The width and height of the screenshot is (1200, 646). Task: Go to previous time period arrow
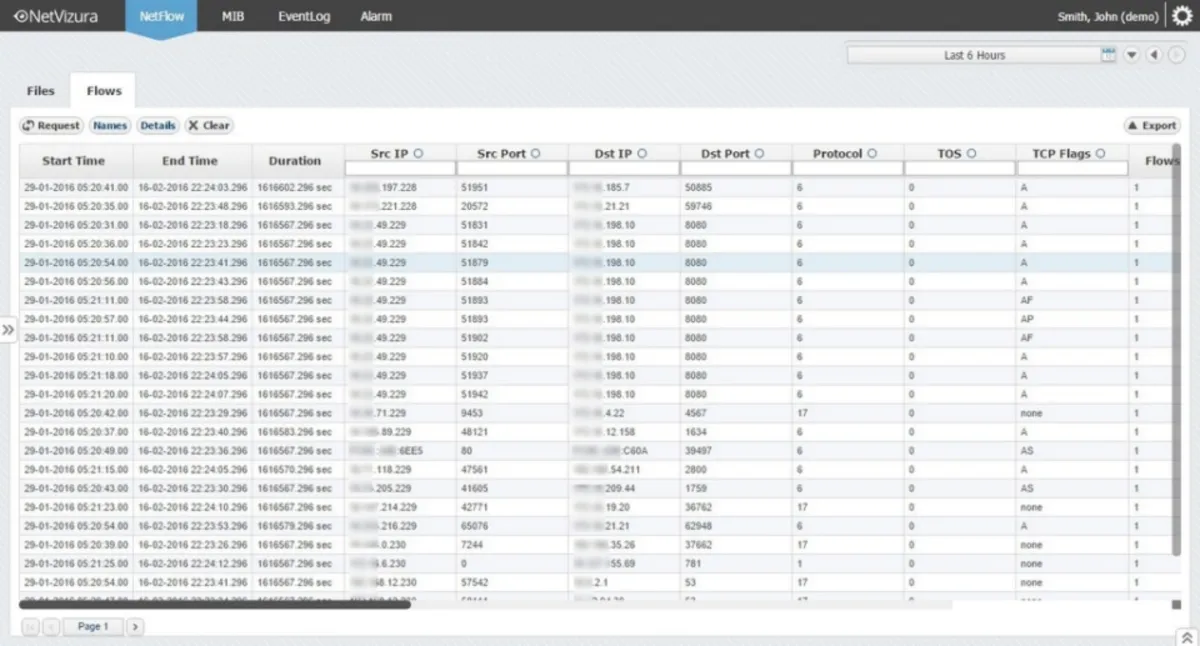point(1154,55)
